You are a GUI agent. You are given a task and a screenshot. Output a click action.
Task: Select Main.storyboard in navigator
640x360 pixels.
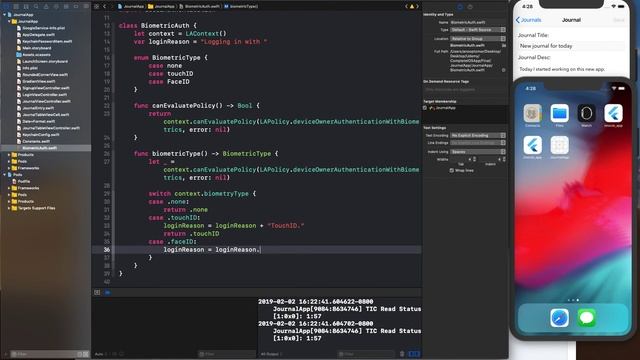click(37, 48)
